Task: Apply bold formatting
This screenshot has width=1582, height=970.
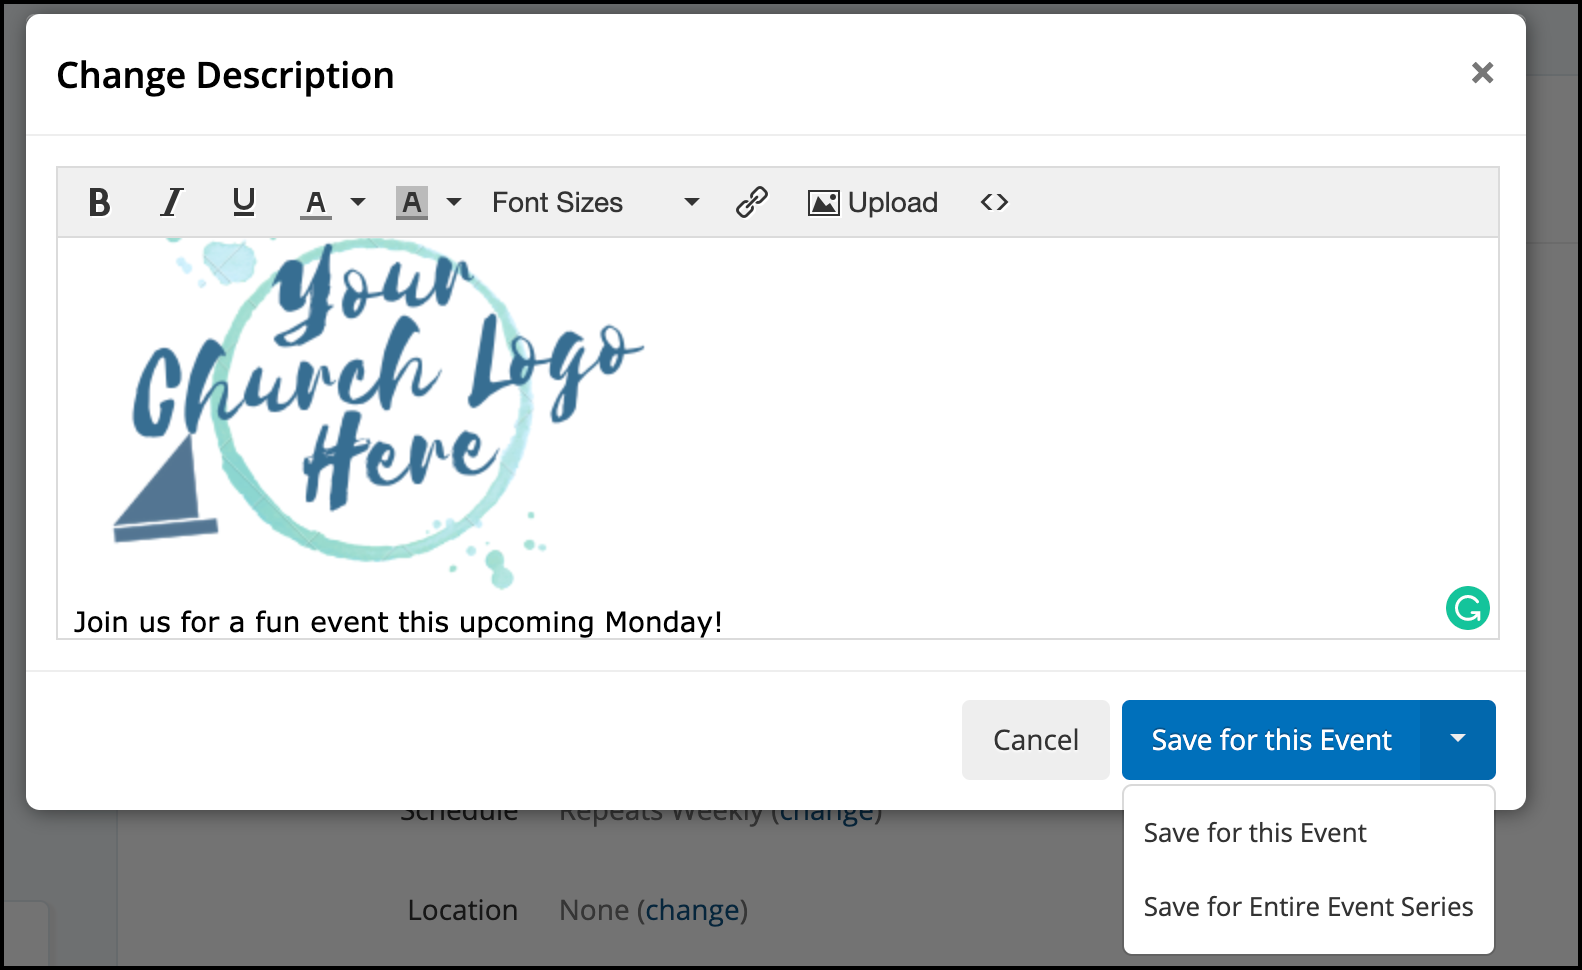Action: pyautogui.click(x=99, y=203)
